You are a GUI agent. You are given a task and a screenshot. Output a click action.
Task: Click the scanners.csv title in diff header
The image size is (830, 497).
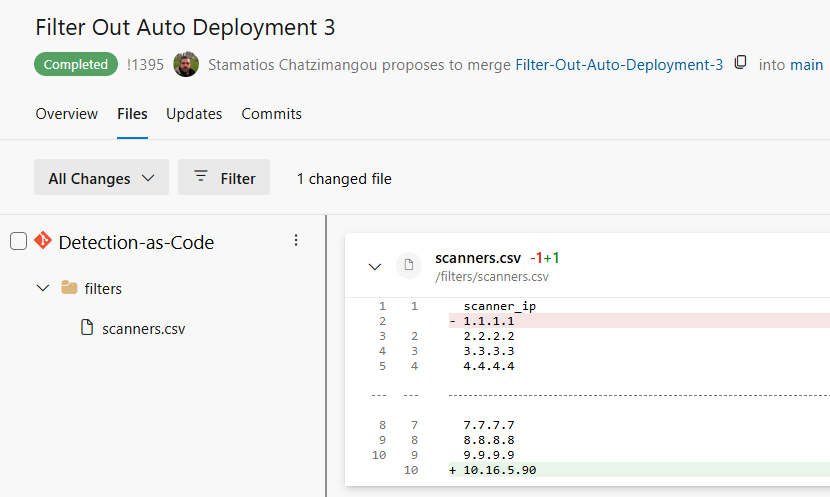[477, 258]
